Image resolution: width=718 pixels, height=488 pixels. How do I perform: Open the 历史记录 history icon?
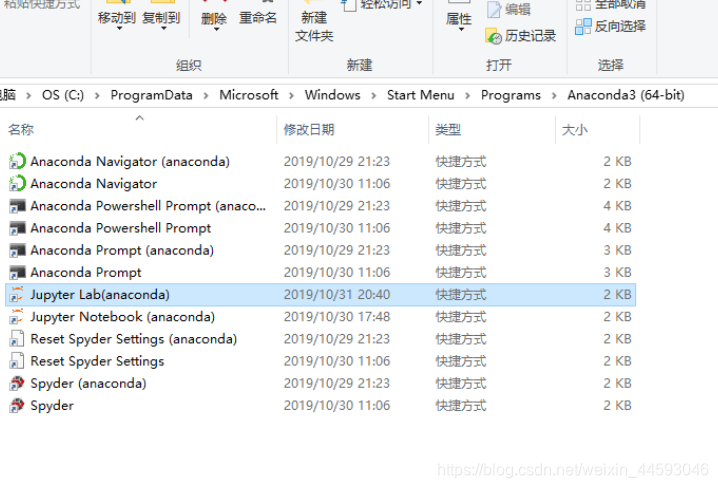click(494, 36)
